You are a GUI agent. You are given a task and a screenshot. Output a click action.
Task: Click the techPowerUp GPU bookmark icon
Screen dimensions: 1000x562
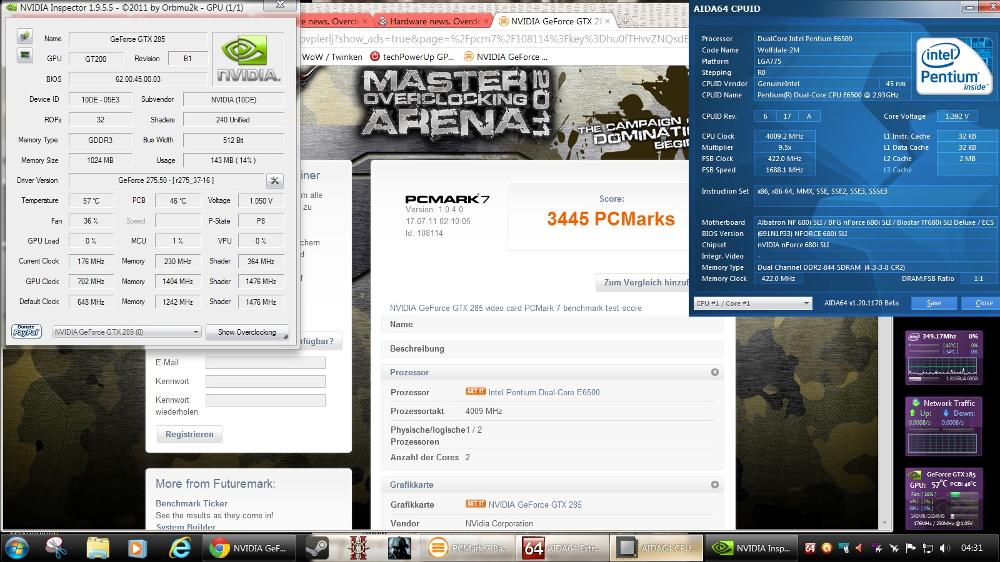375,57
